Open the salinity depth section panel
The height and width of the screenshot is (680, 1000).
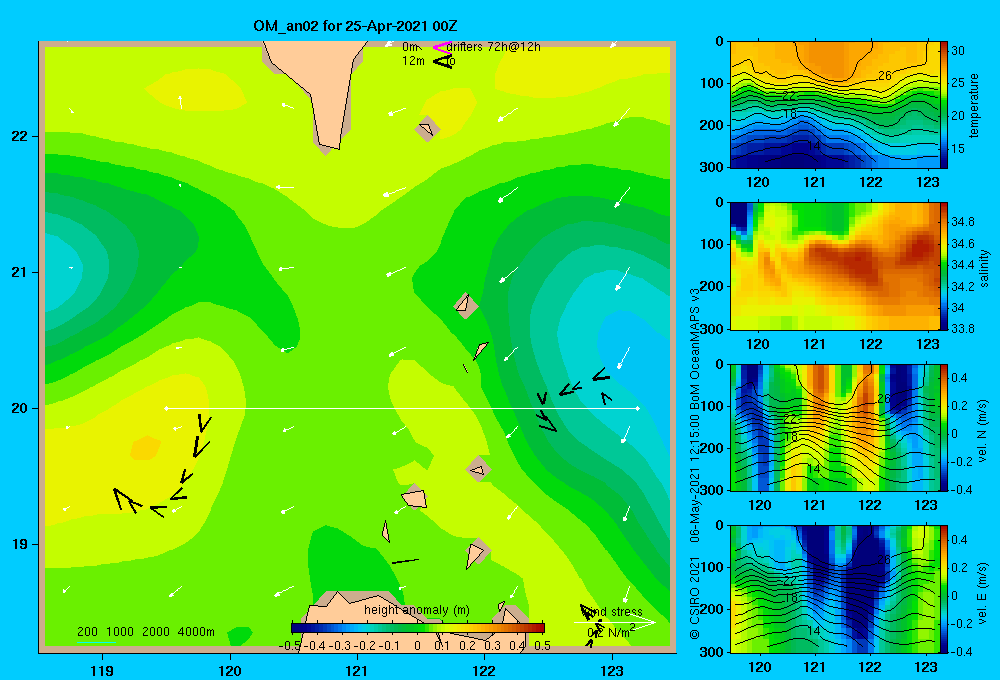(x=834, y=266)
